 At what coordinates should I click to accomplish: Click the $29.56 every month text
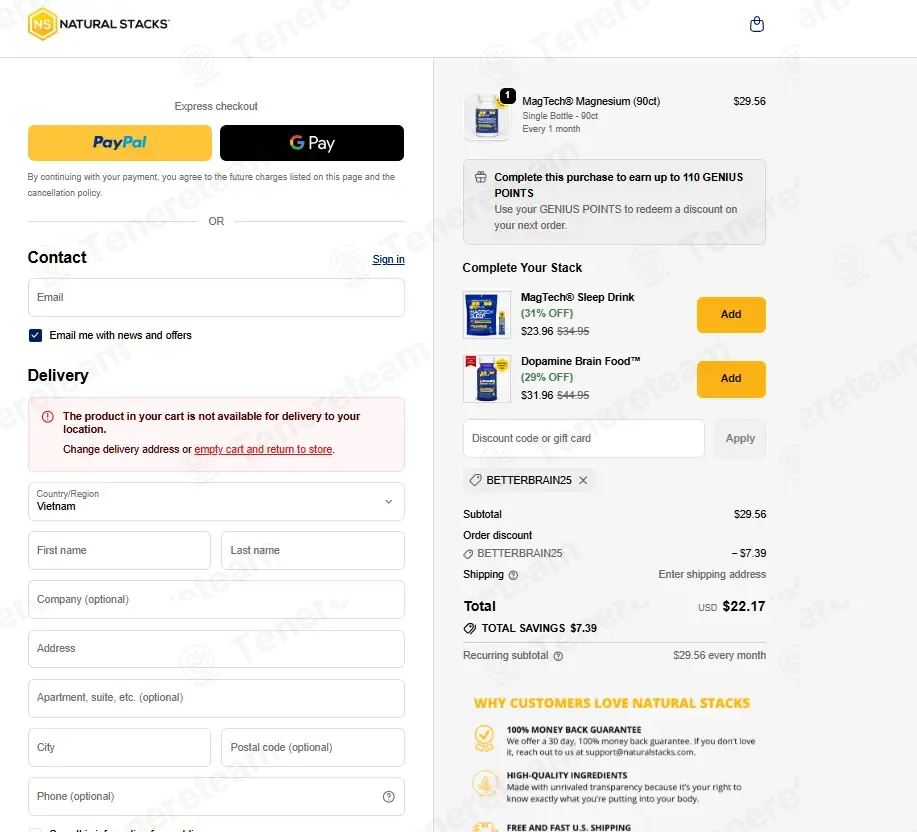pos(719,655)
